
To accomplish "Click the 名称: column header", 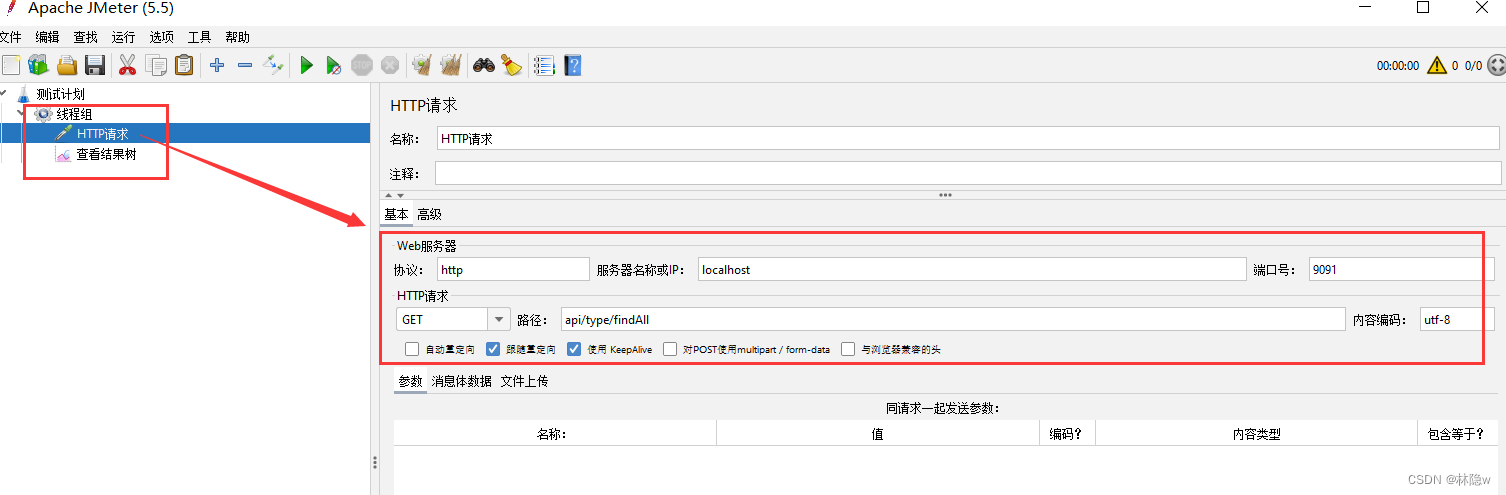I will (x=555, y=434).
